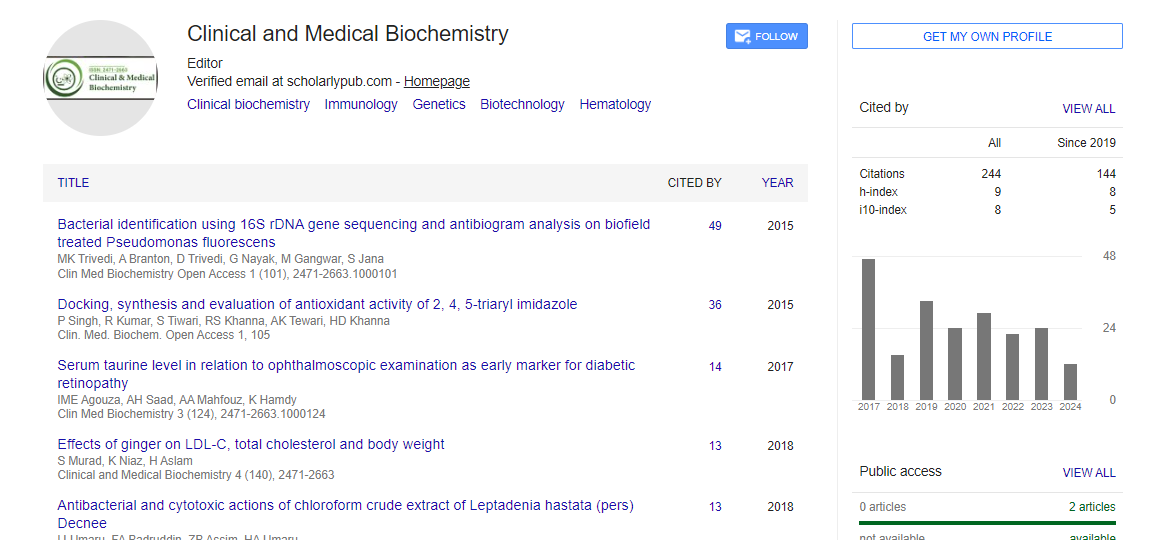Viewport: 1173px width, 540px height.
Task: Select the Immunology interest tag
Action: [x=361, y=105]
